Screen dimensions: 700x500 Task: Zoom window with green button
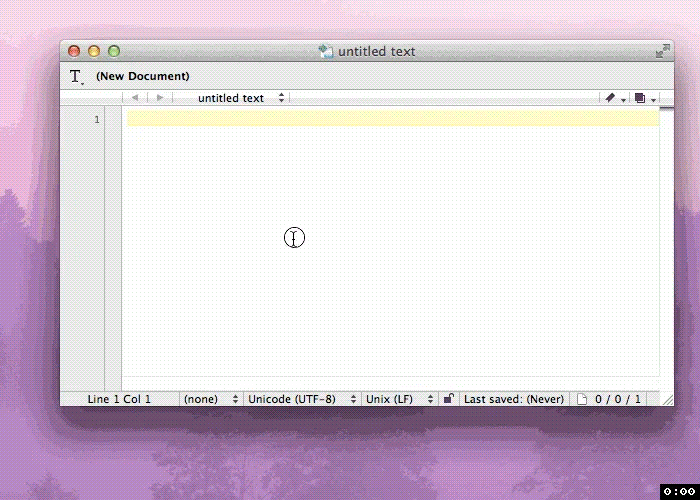click(114, 51)
